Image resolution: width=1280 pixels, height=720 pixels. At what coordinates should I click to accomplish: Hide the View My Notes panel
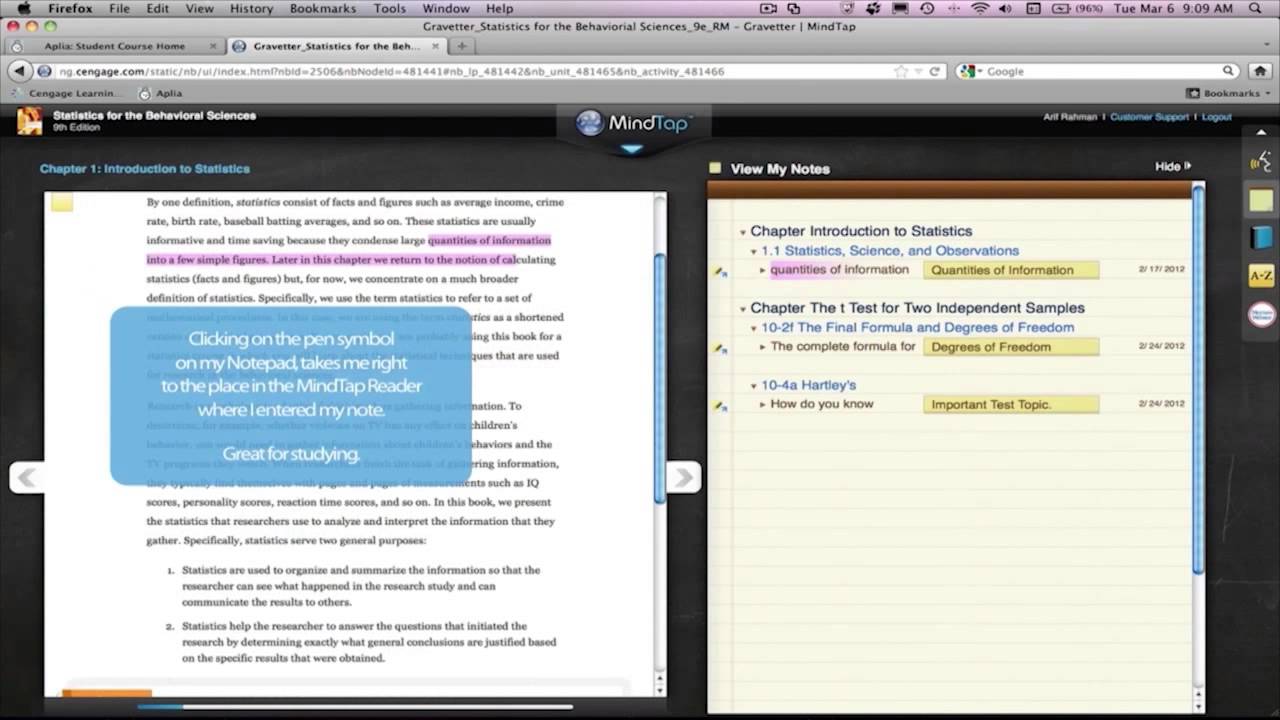coord(1173,166)
